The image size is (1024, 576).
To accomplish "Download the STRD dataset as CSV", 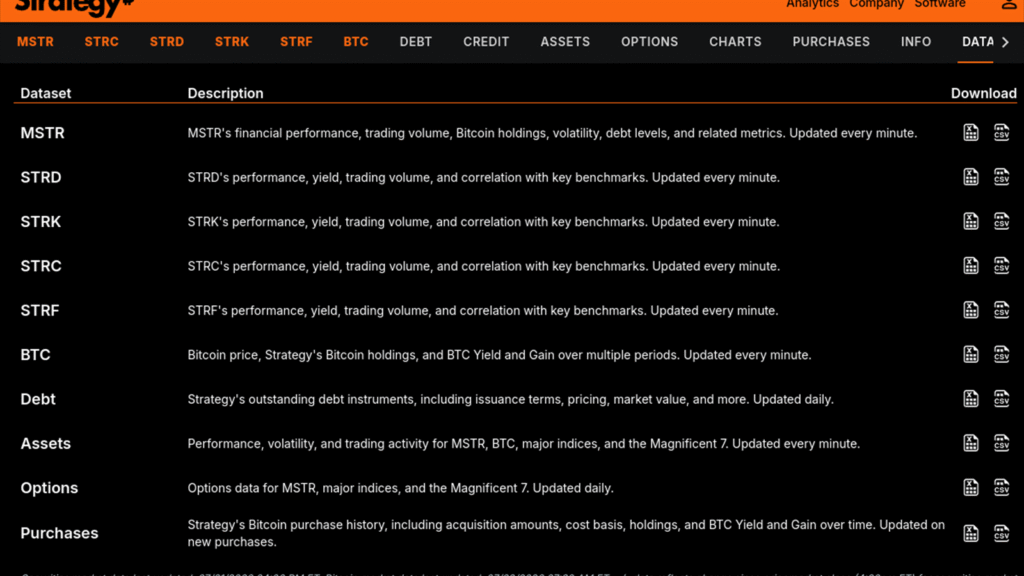I will coord(1001,177).
